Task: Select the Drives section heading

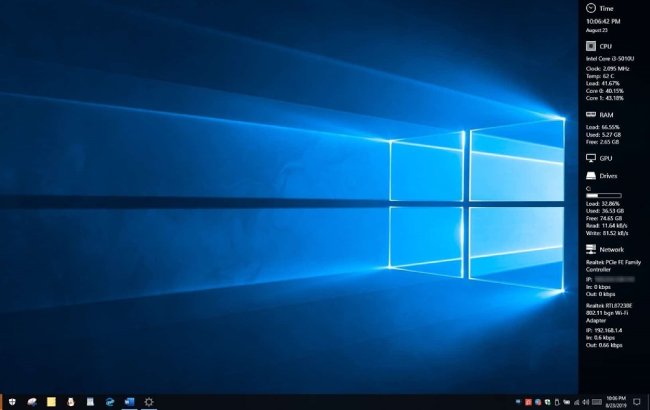Action: click(x=608, y=176)
